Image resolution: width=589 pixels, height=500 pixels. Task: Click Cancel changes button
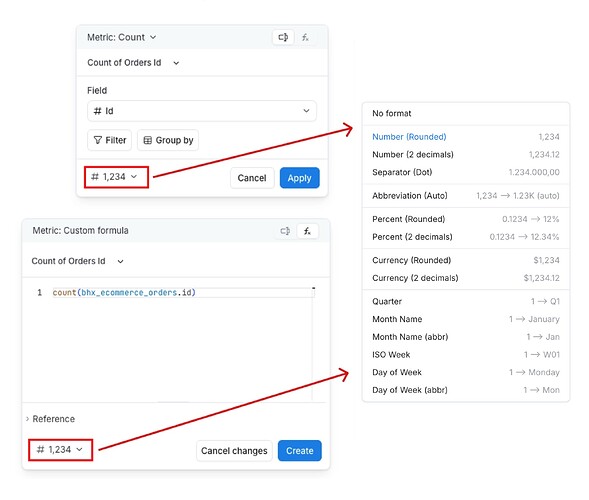234,451
